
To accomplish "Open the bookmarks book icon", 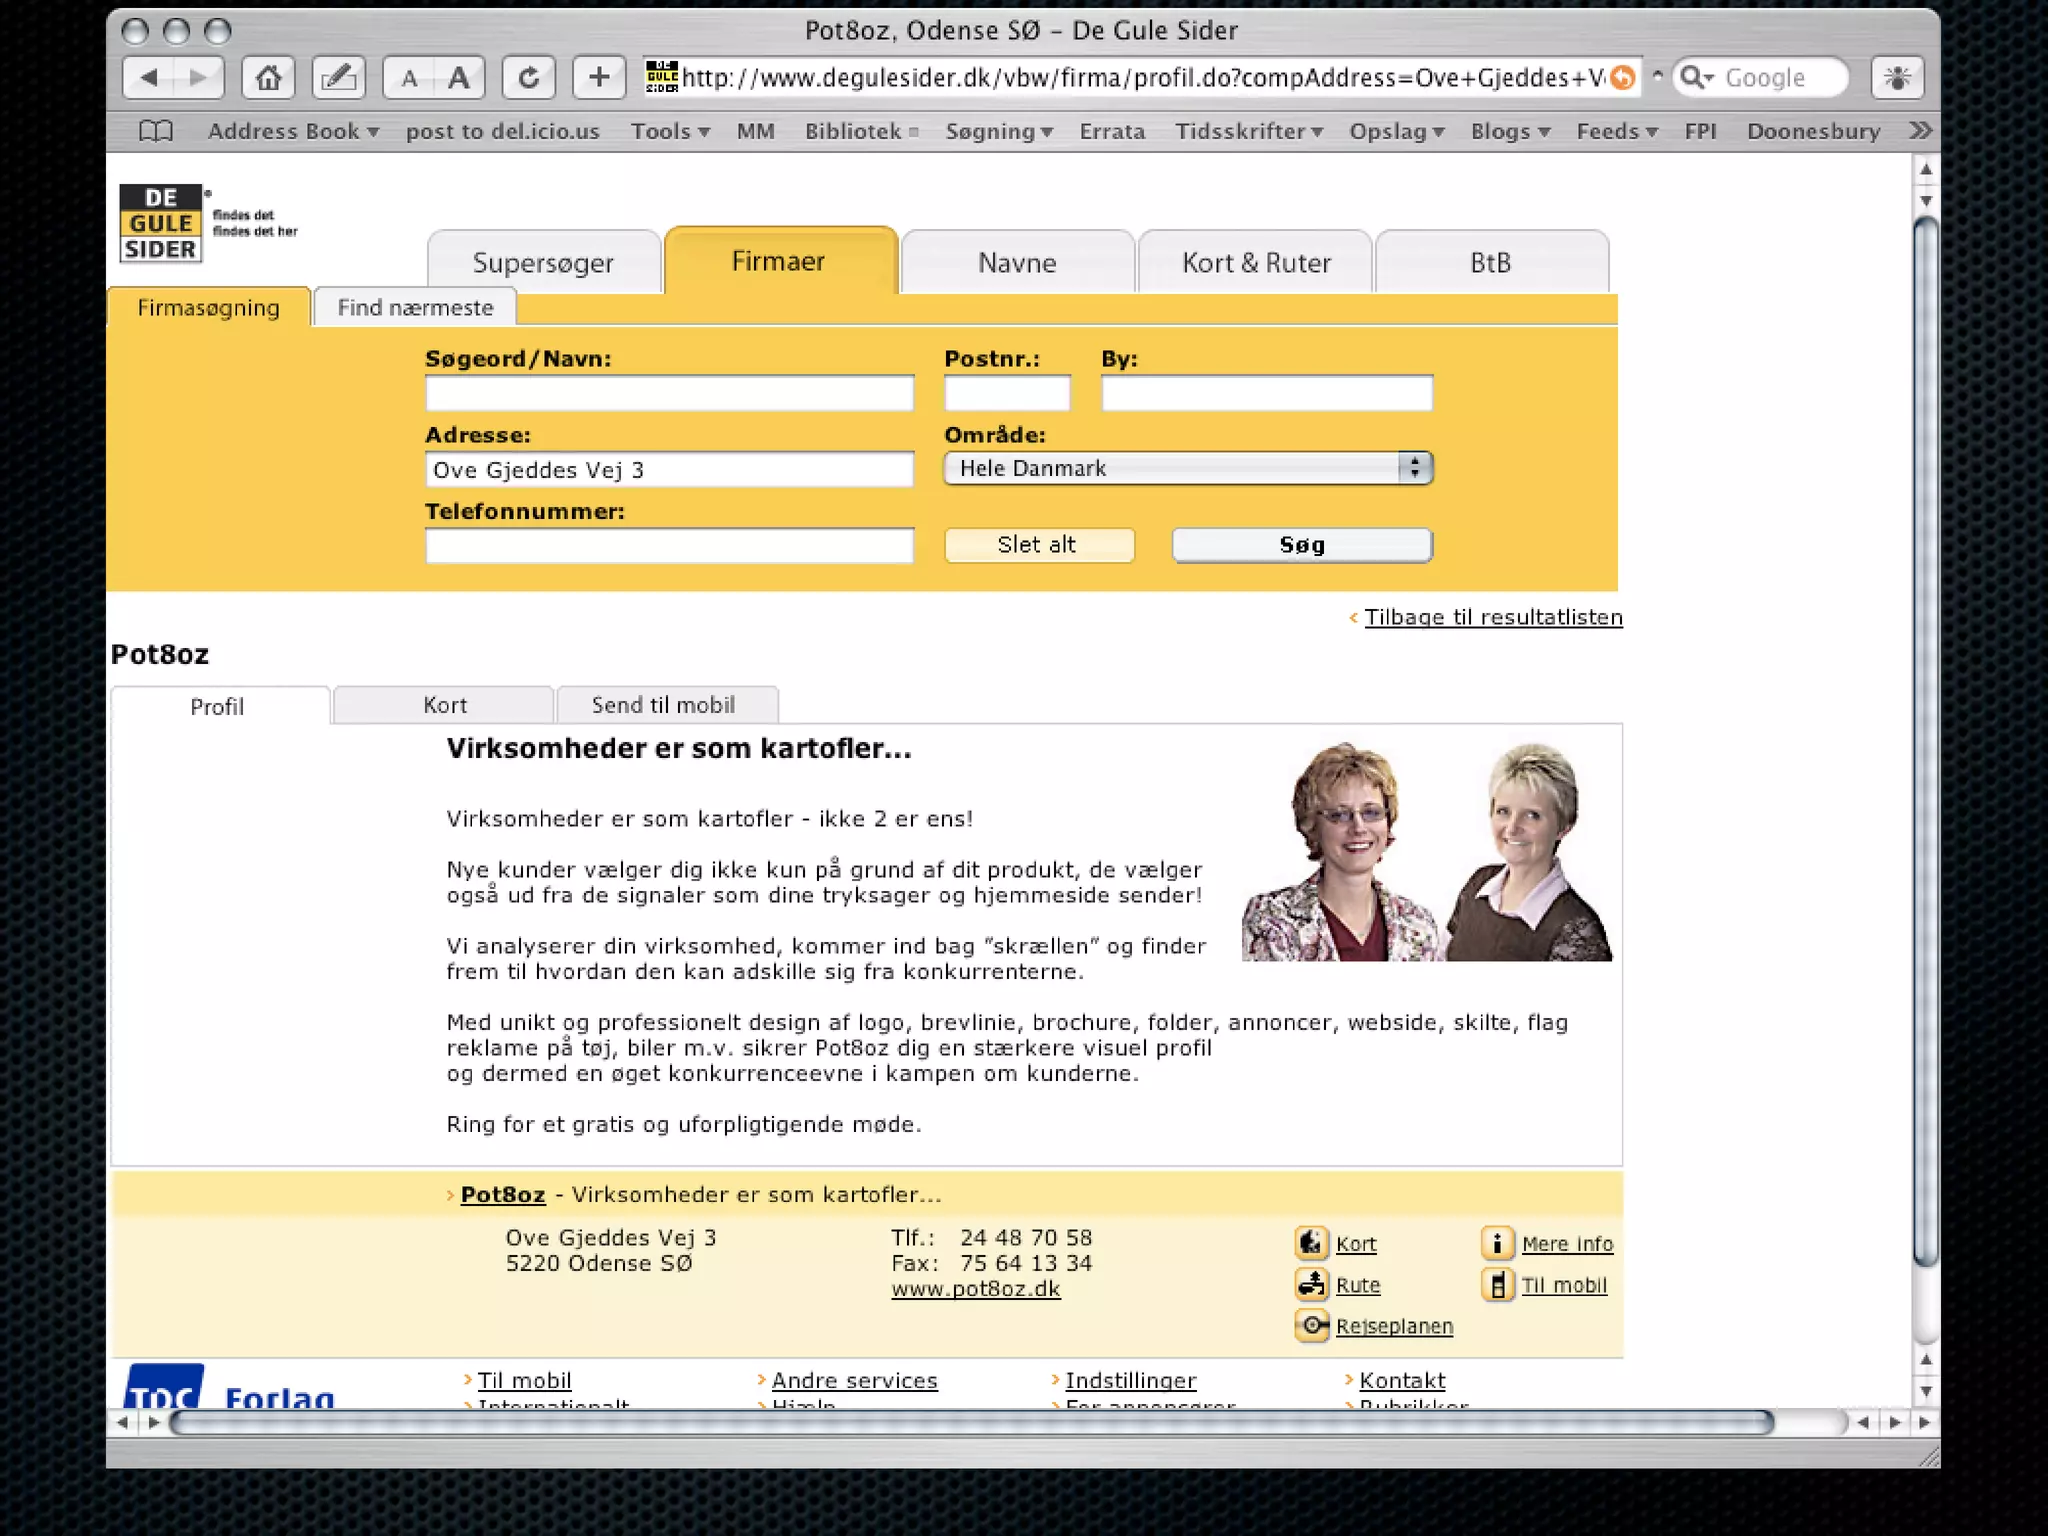I will (156, 131).
